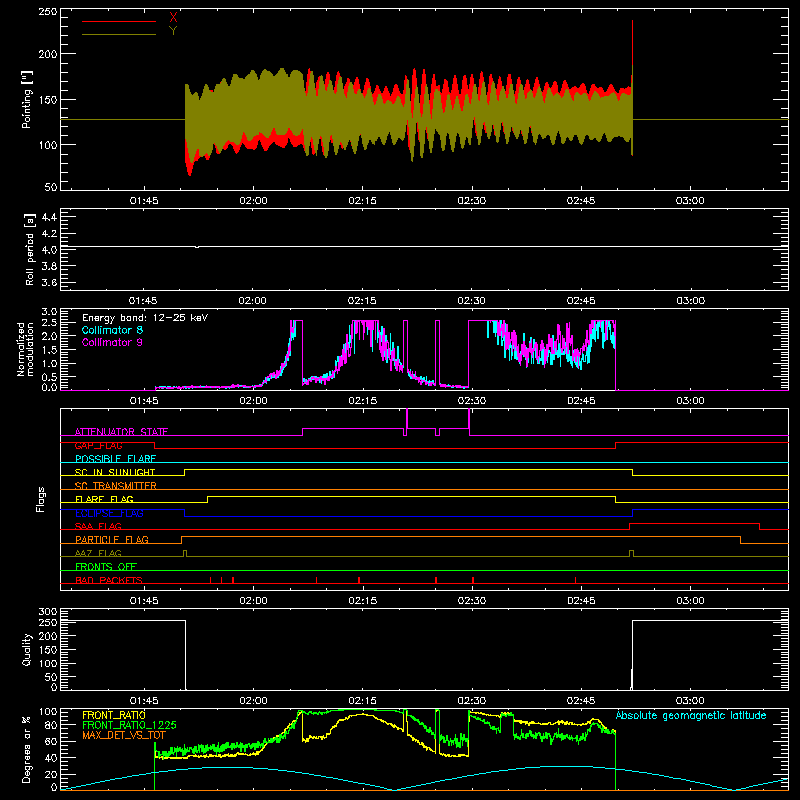Click the magenta Collimator 9 legend entry
The width and height of the screenshot is (800, 800).
pos(112,342)
